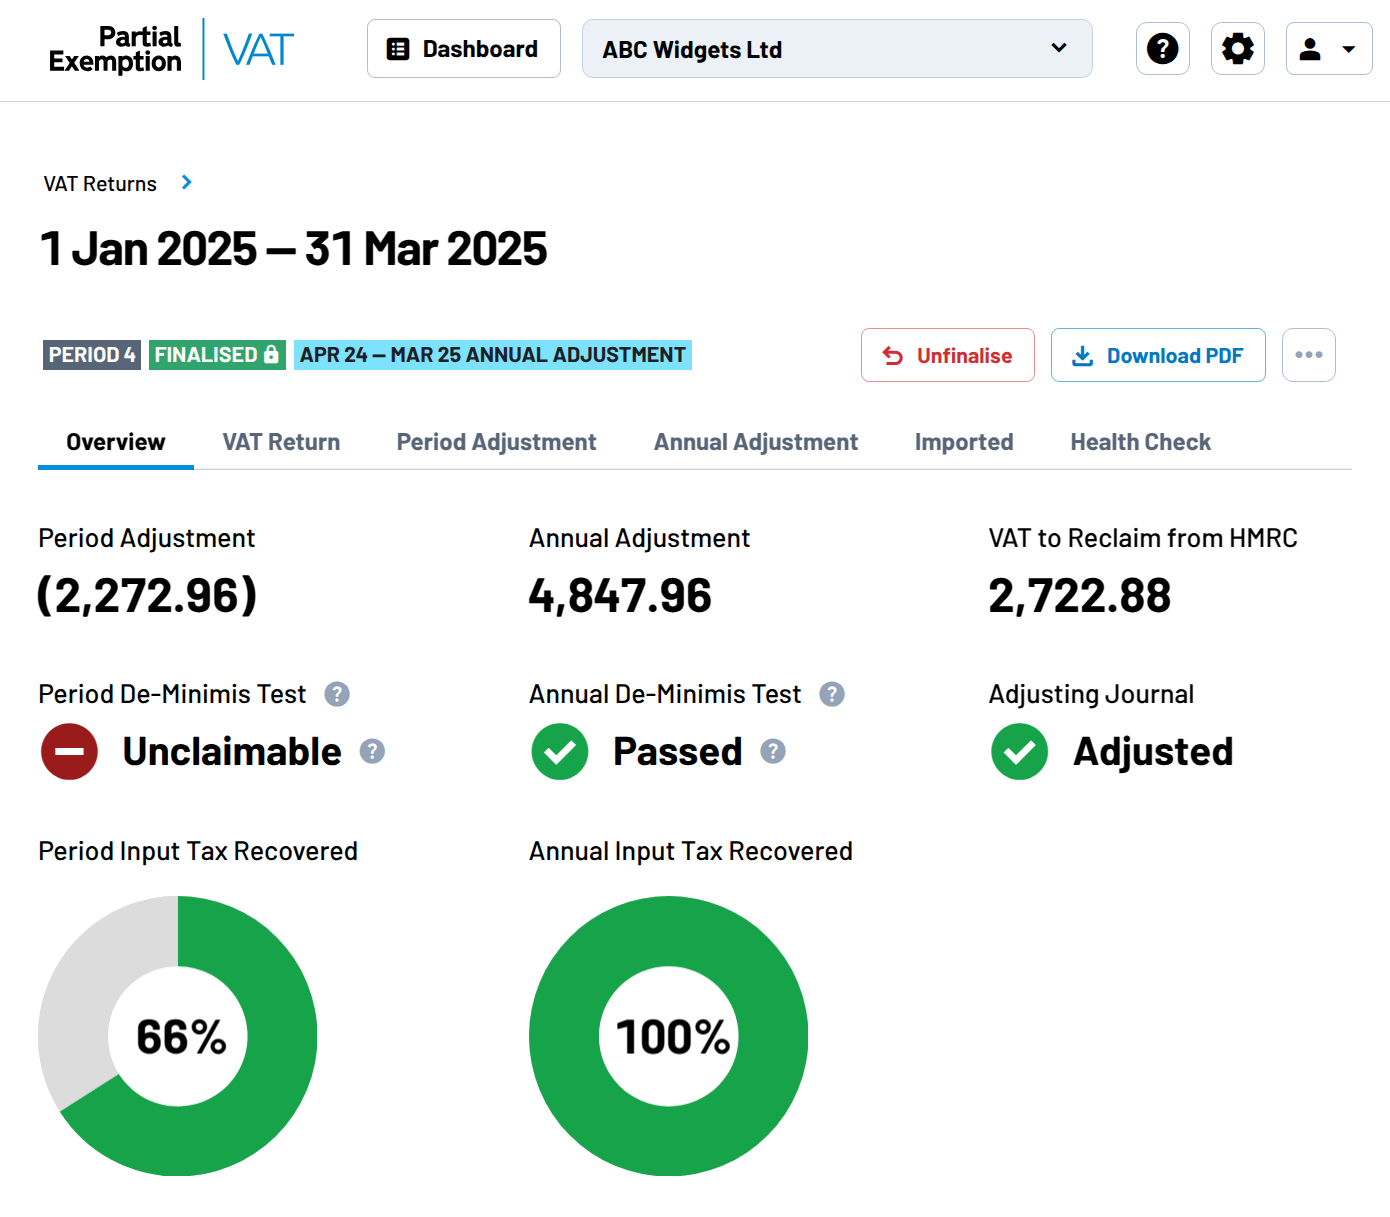The image size is (1390, 1217).
Task: Click the help icon beside Annual De-Minimis Test
Action: 832,694
